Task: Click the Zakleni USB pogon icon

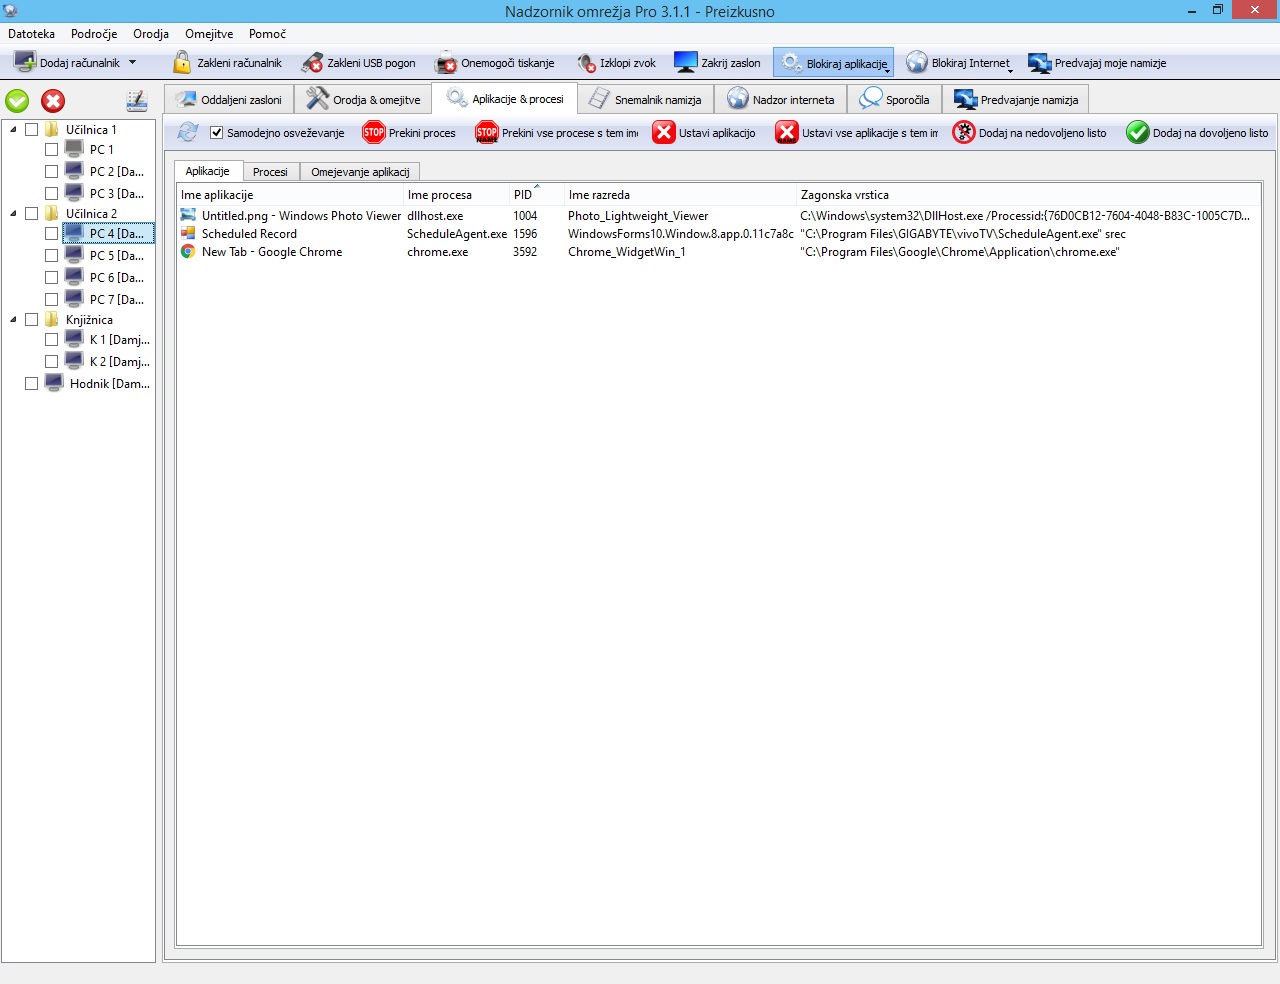Action: (x=312, y=63)
